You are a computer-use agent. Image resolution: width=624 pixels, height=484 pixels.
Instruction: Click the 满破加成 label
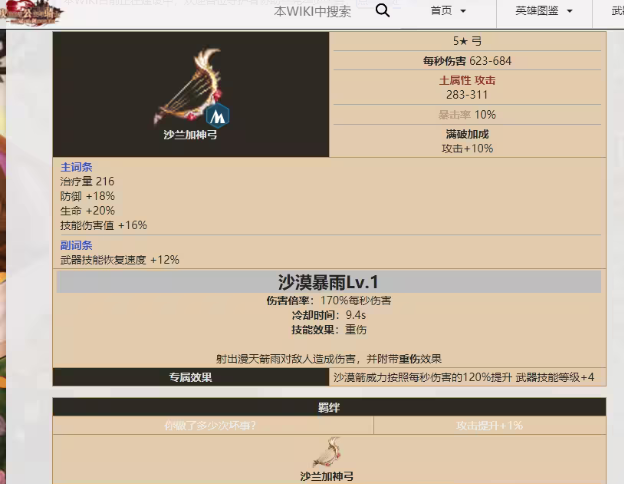467,134
